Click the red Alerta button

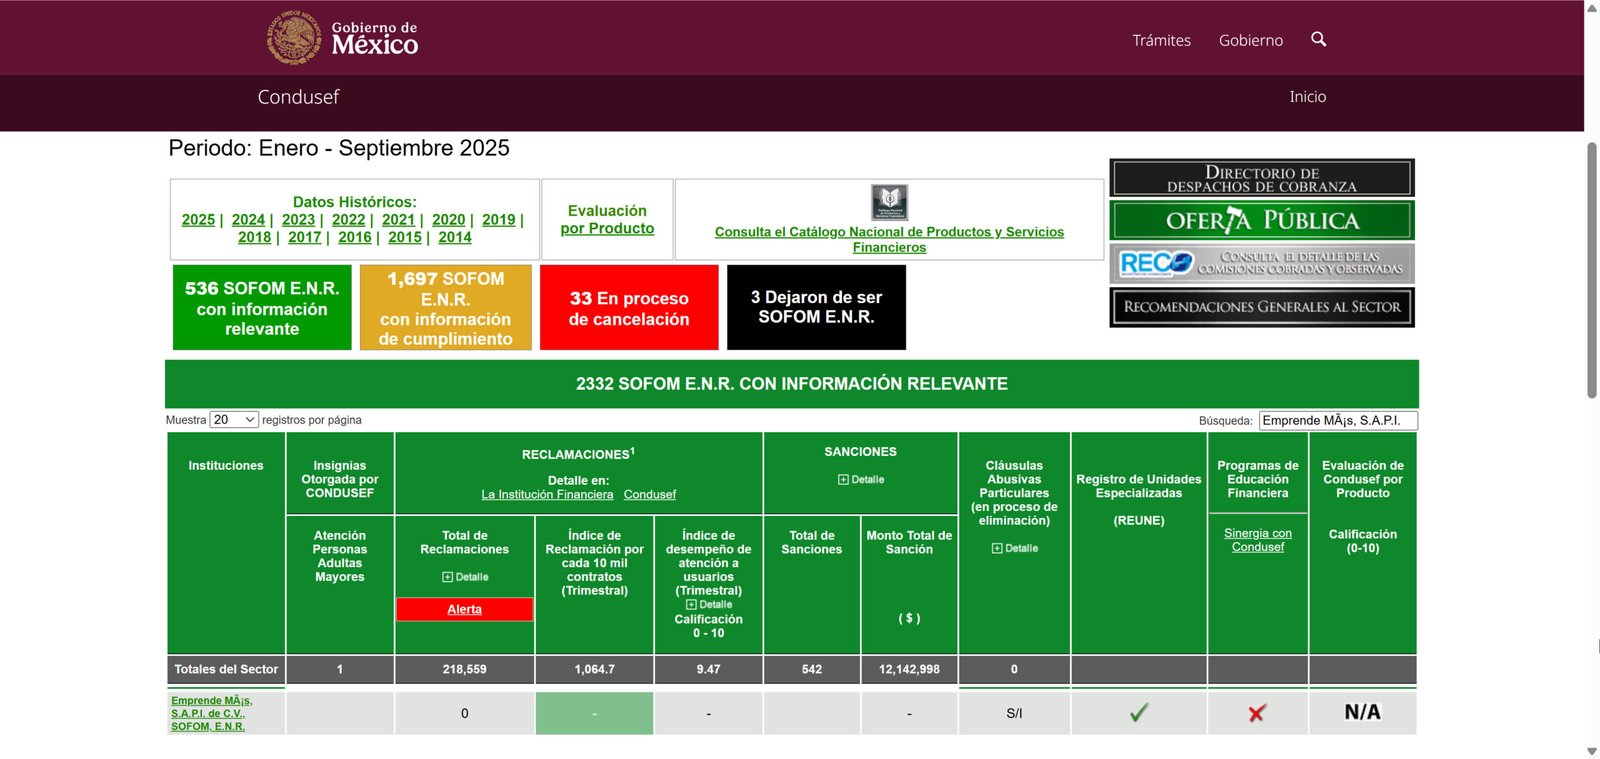464,609
